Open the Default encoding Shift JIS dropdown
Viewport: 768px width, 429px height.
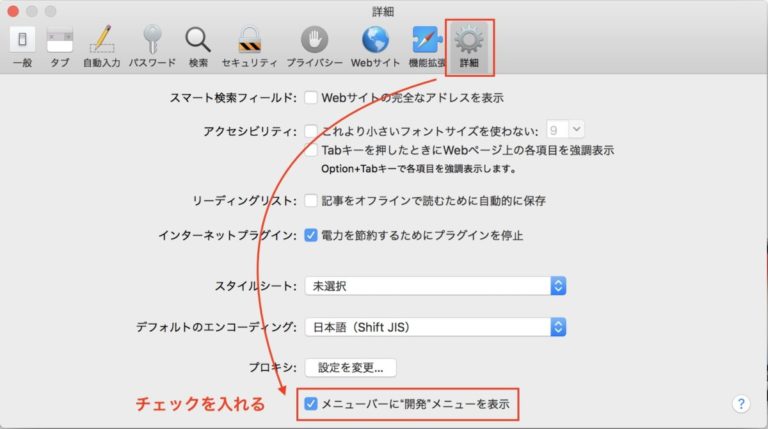pos(435,327)
